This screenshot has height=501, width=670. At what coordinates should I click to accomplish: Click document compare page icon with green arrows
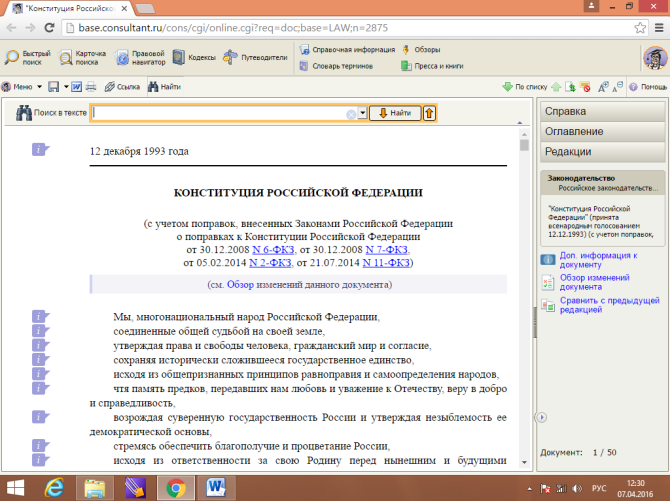pos(570,87)
